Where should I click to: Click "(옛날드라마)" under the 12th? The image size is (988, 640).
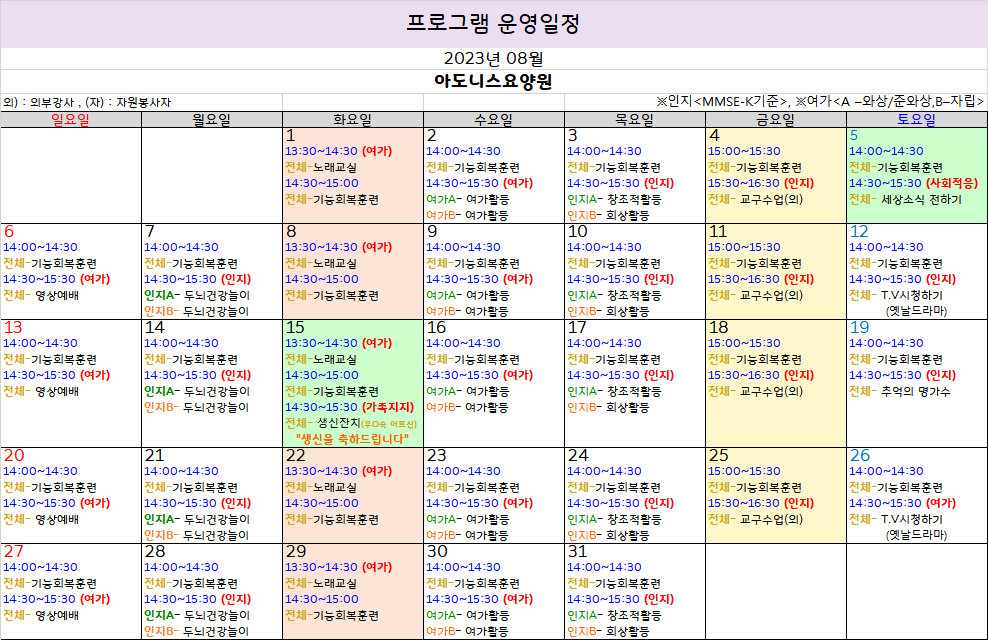point(916,311)
